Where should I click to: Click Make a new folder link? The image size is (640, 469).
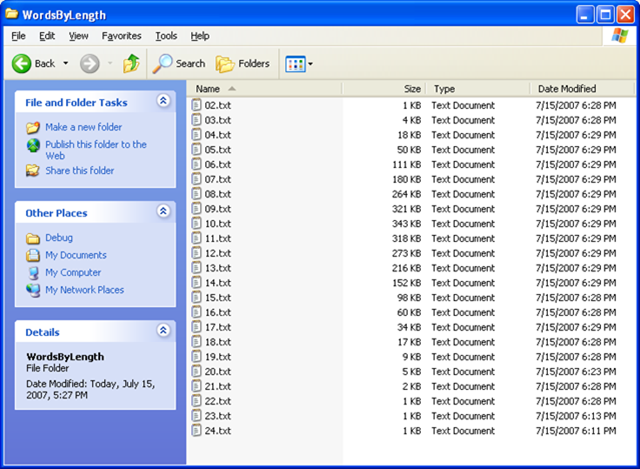coord(83,127)
